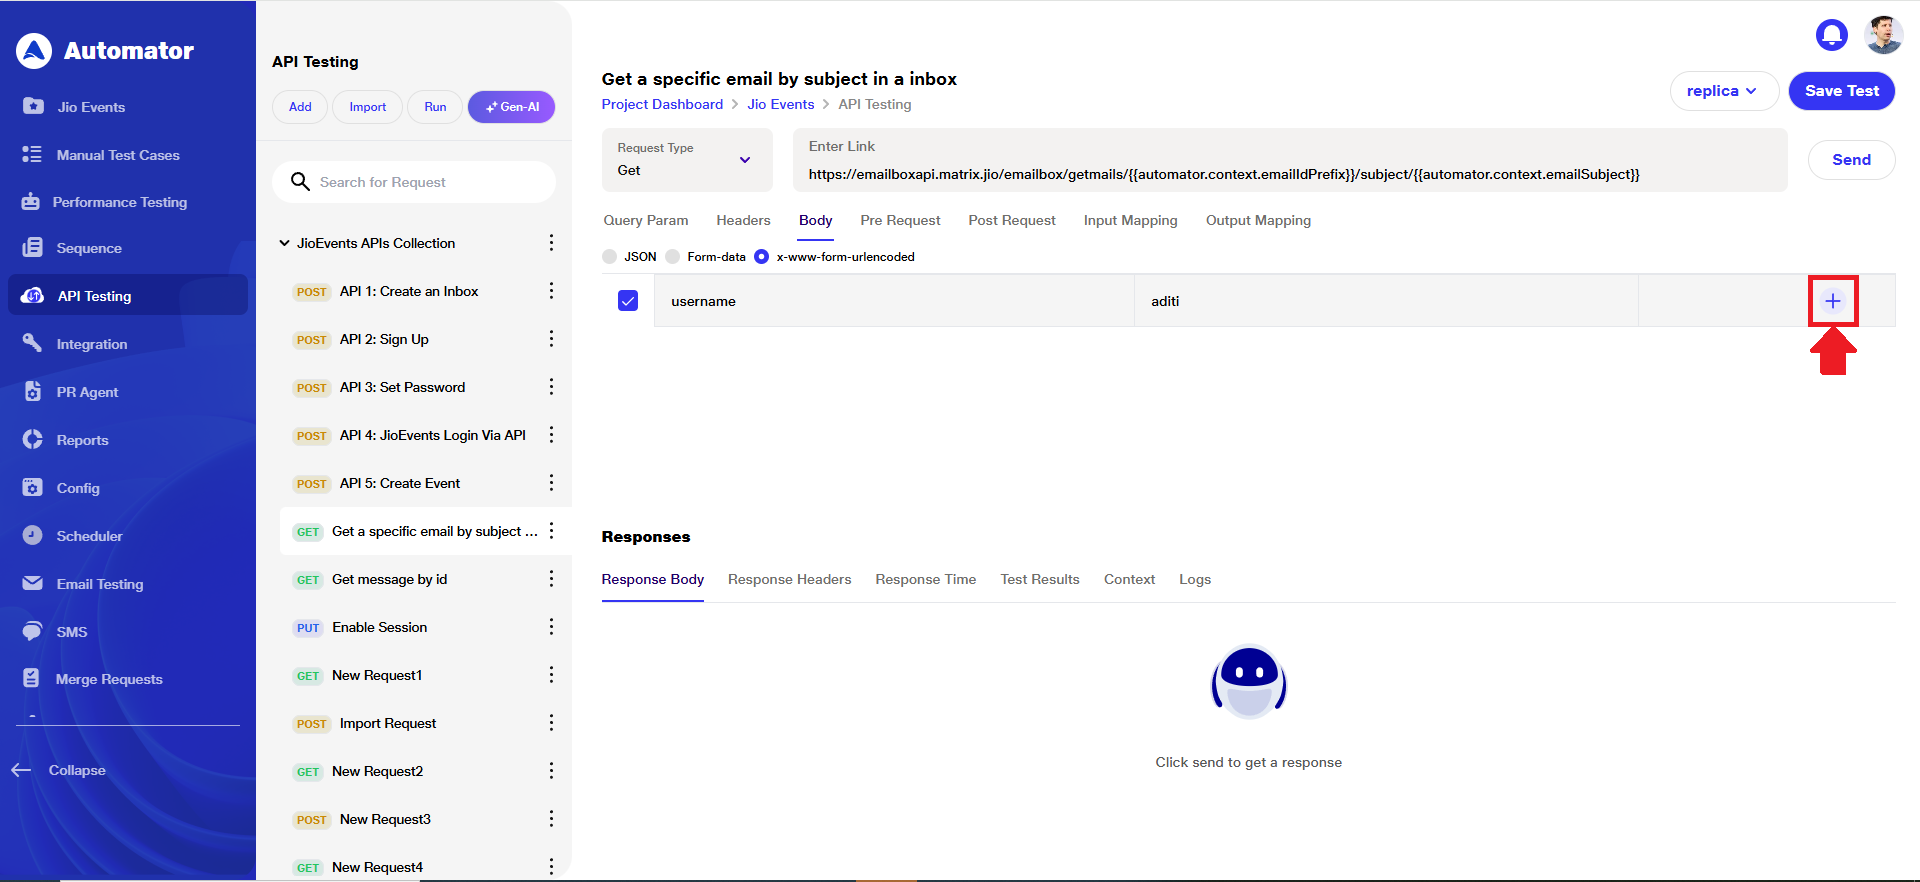Open the Response Headers tab
The image size is (1920, 882).
[789, 579]
